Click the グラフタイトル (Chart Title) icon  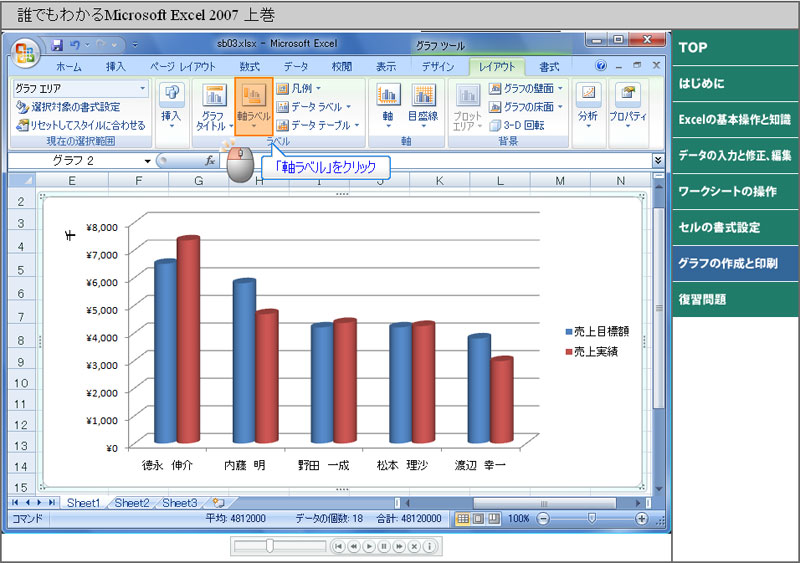tap(213, 105)
